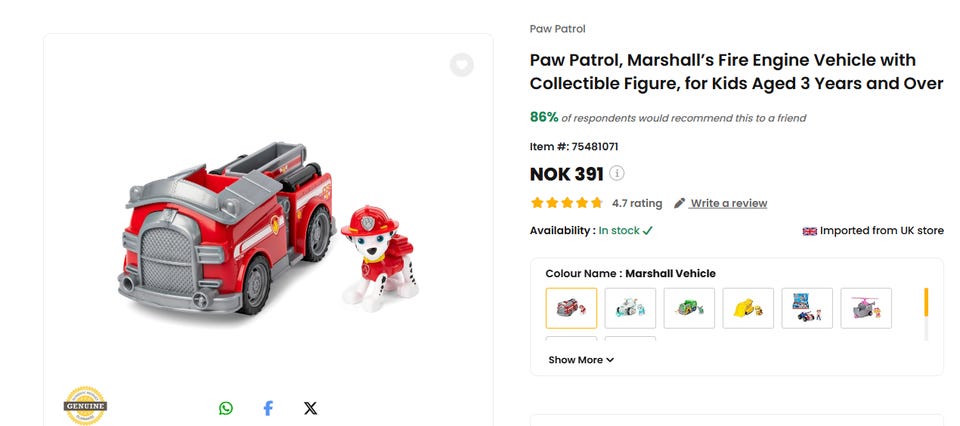The height and width of the screenshot is (426, 960).
Task: Pick the yellow bulldozer vehicle option
Action: point(749,308)
